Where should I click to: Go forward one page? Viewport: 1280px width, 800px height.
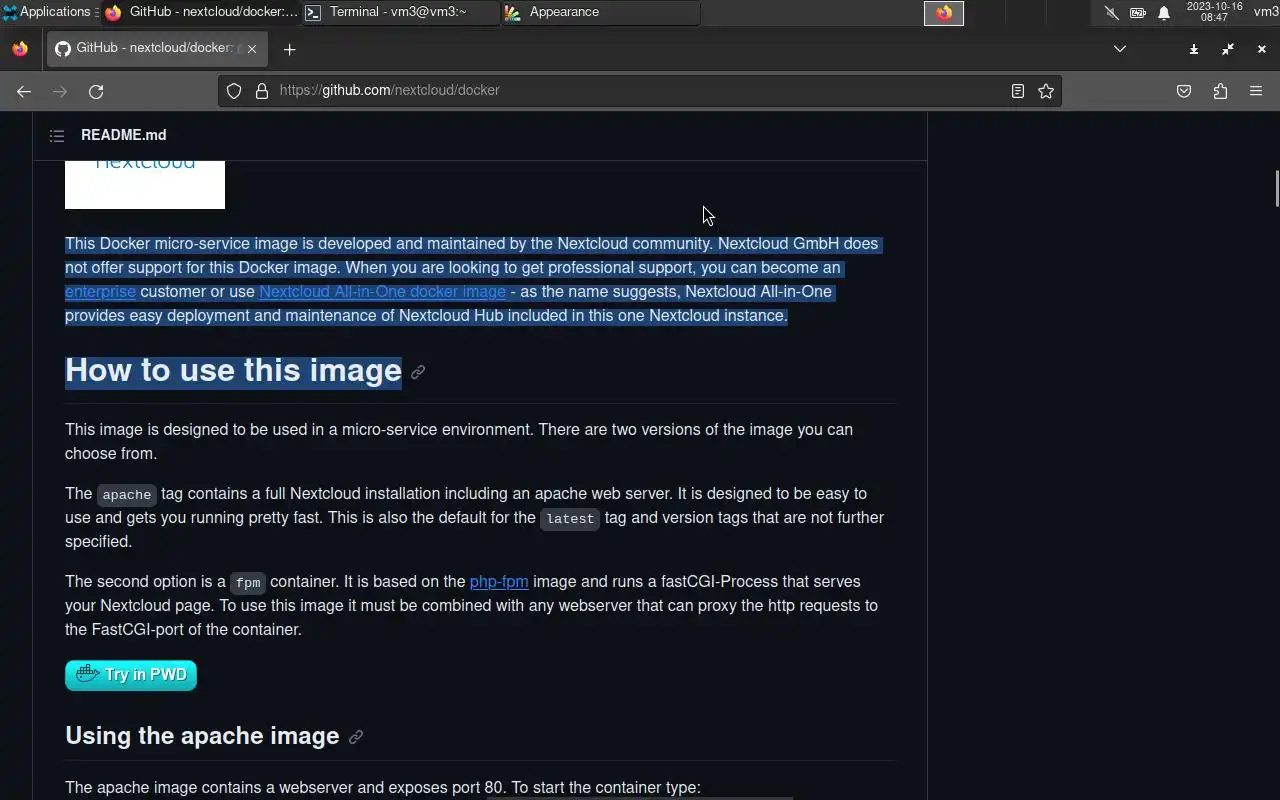60,91
